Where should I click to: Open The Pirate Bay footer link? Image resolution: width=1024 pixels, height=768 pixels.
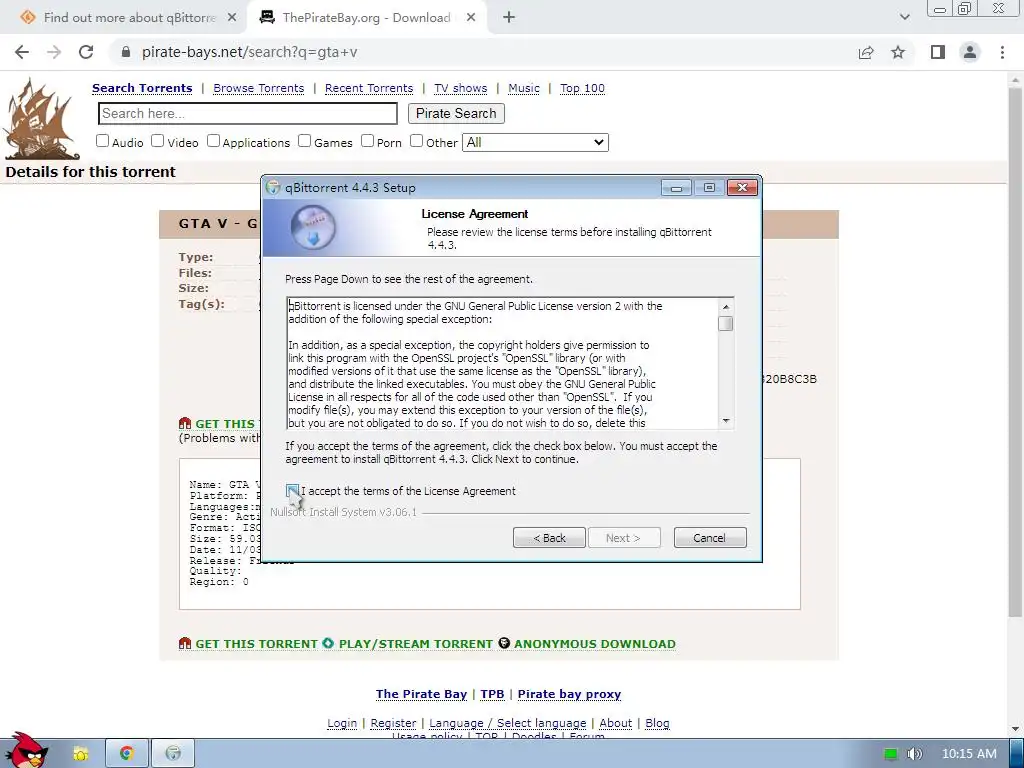(x=421, y=694)
